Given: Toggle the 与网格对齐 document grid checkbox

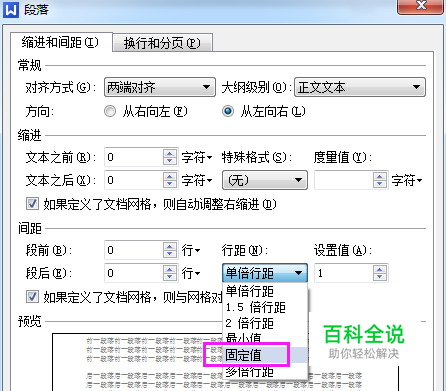Looking at the screenshot, I should coord(32,296).
